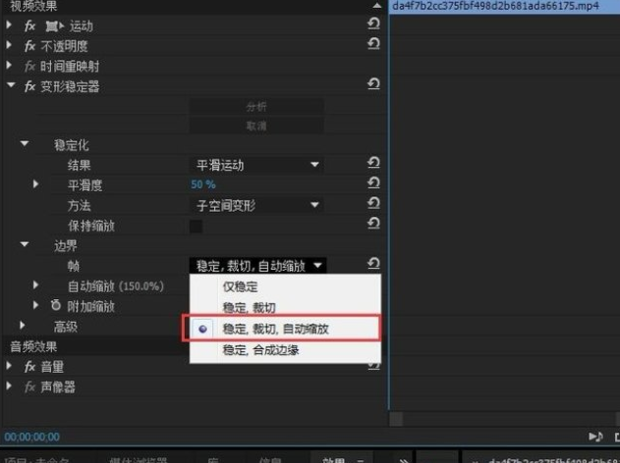Switch to the 效果 tab
Viewport: 620px width, 463px height.
[x=334, y=459]
